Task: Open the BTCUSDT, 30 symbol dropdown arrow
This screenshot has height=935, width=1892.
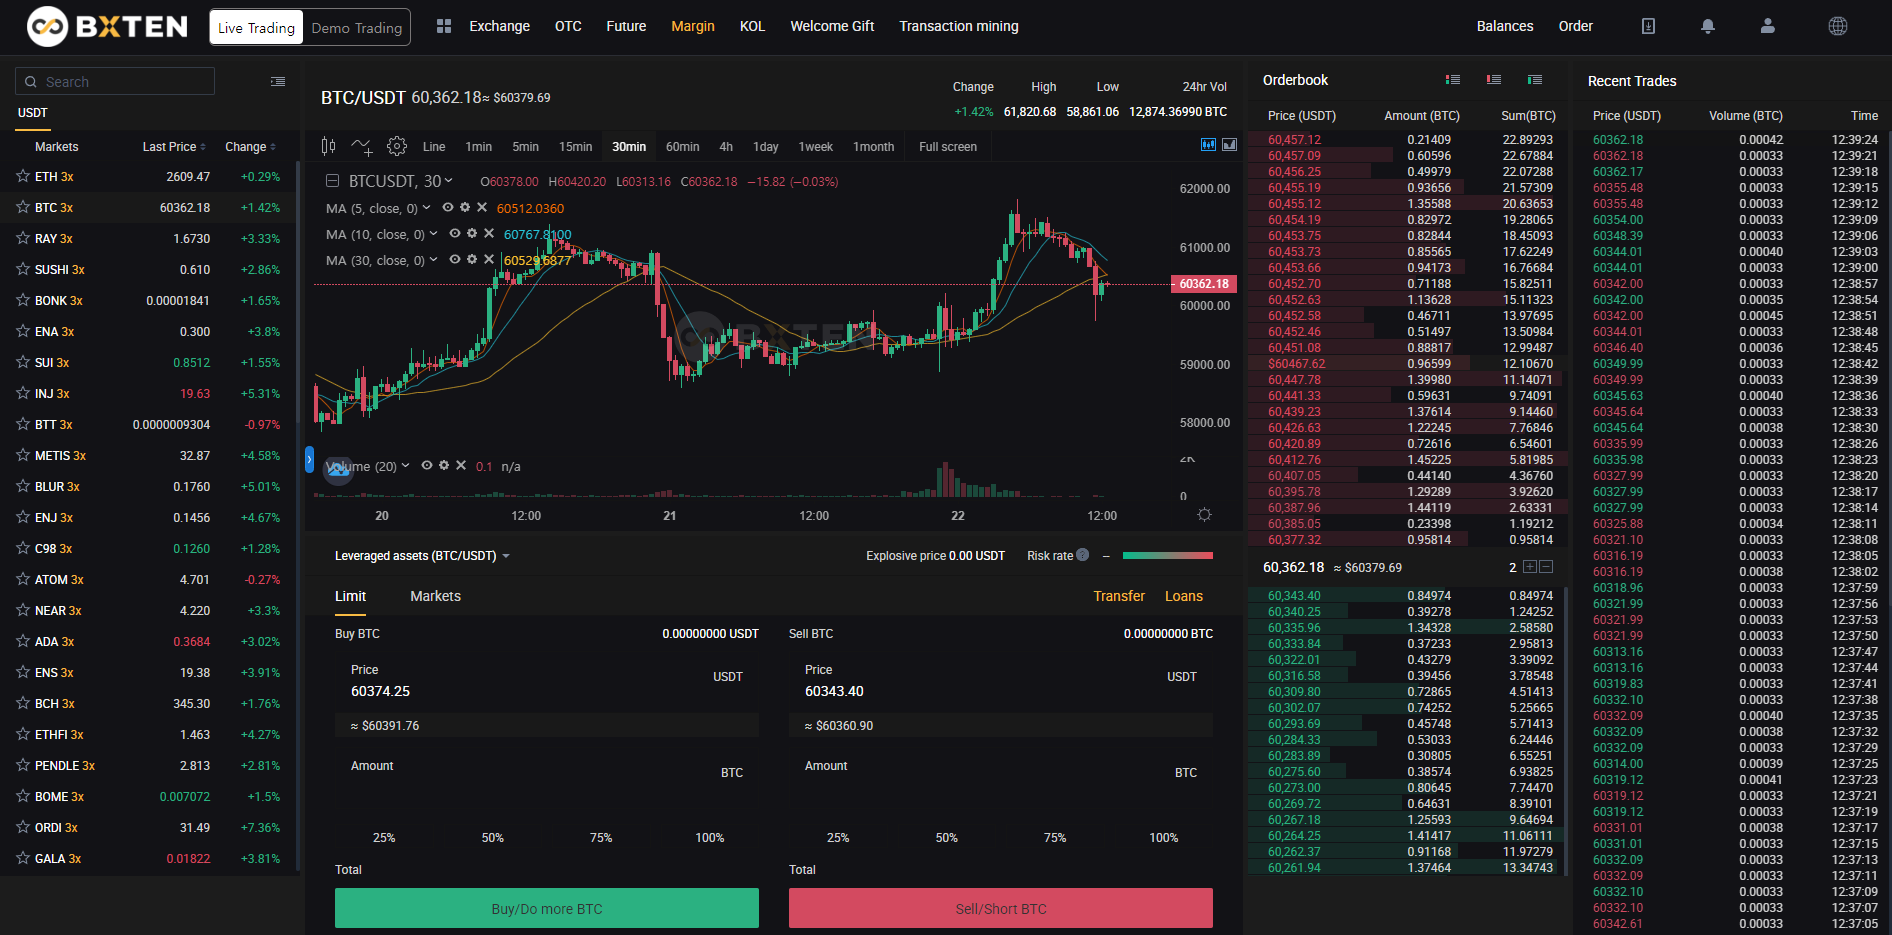Action: coord(449,181)
